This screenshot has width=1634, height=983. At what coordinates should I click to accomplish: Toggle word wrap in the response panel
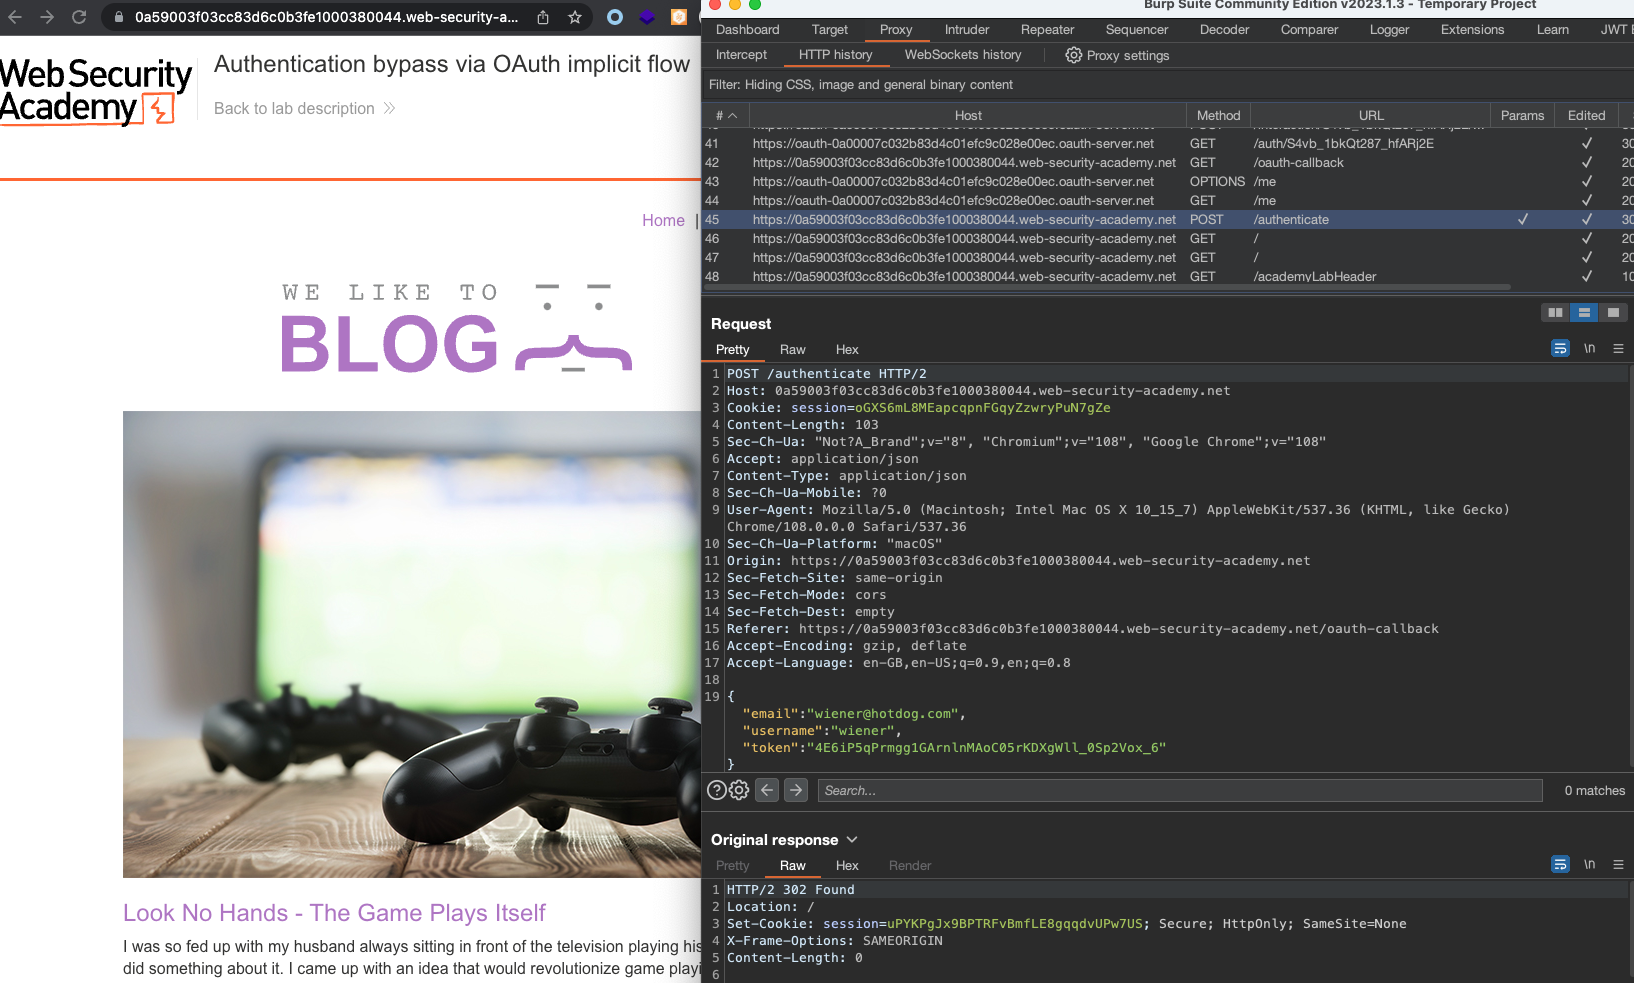[1560, 865]
